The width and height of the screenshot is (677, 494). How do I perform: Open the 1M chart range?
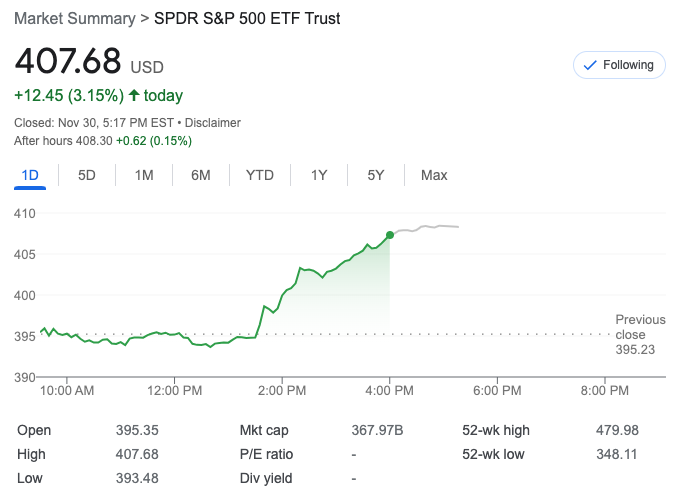[x=144, y=175]
